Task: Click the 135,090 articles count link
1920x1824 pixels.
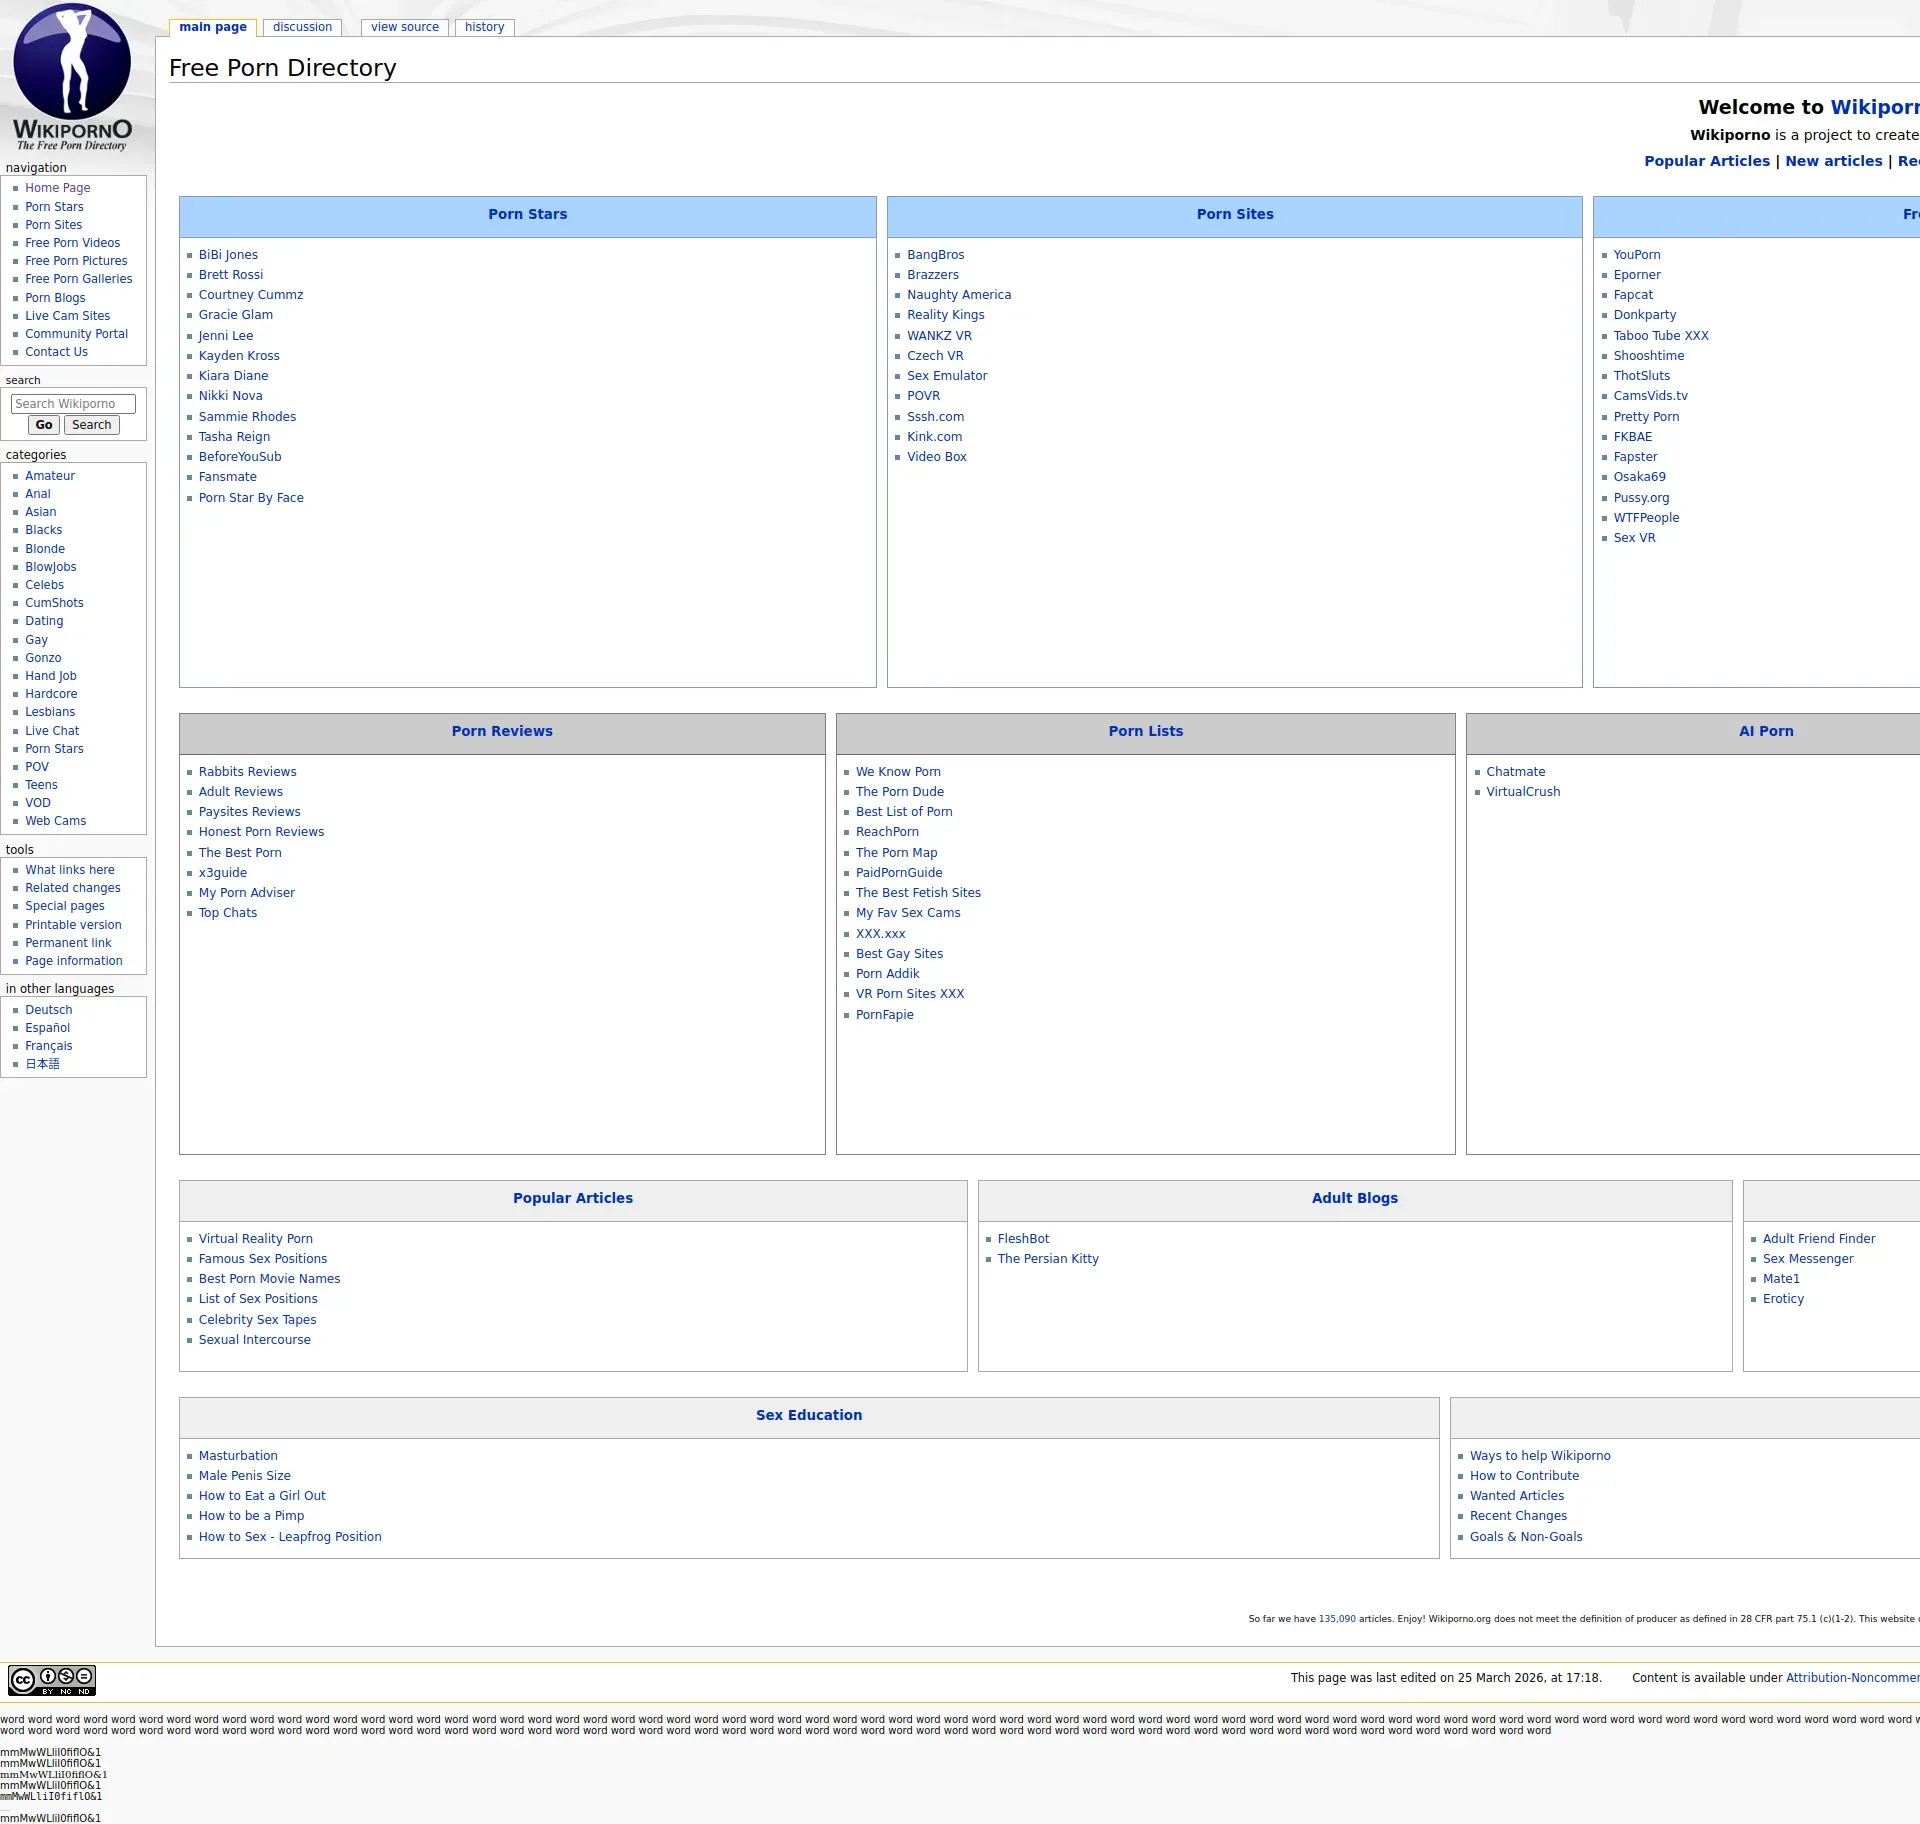Action: 1337,1619
